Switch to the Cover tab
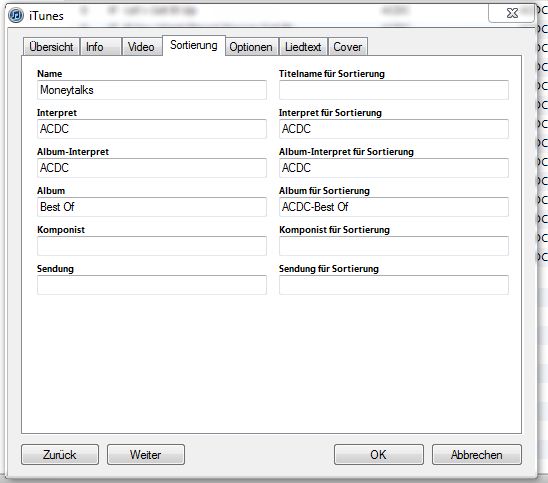 coord(348,47)
